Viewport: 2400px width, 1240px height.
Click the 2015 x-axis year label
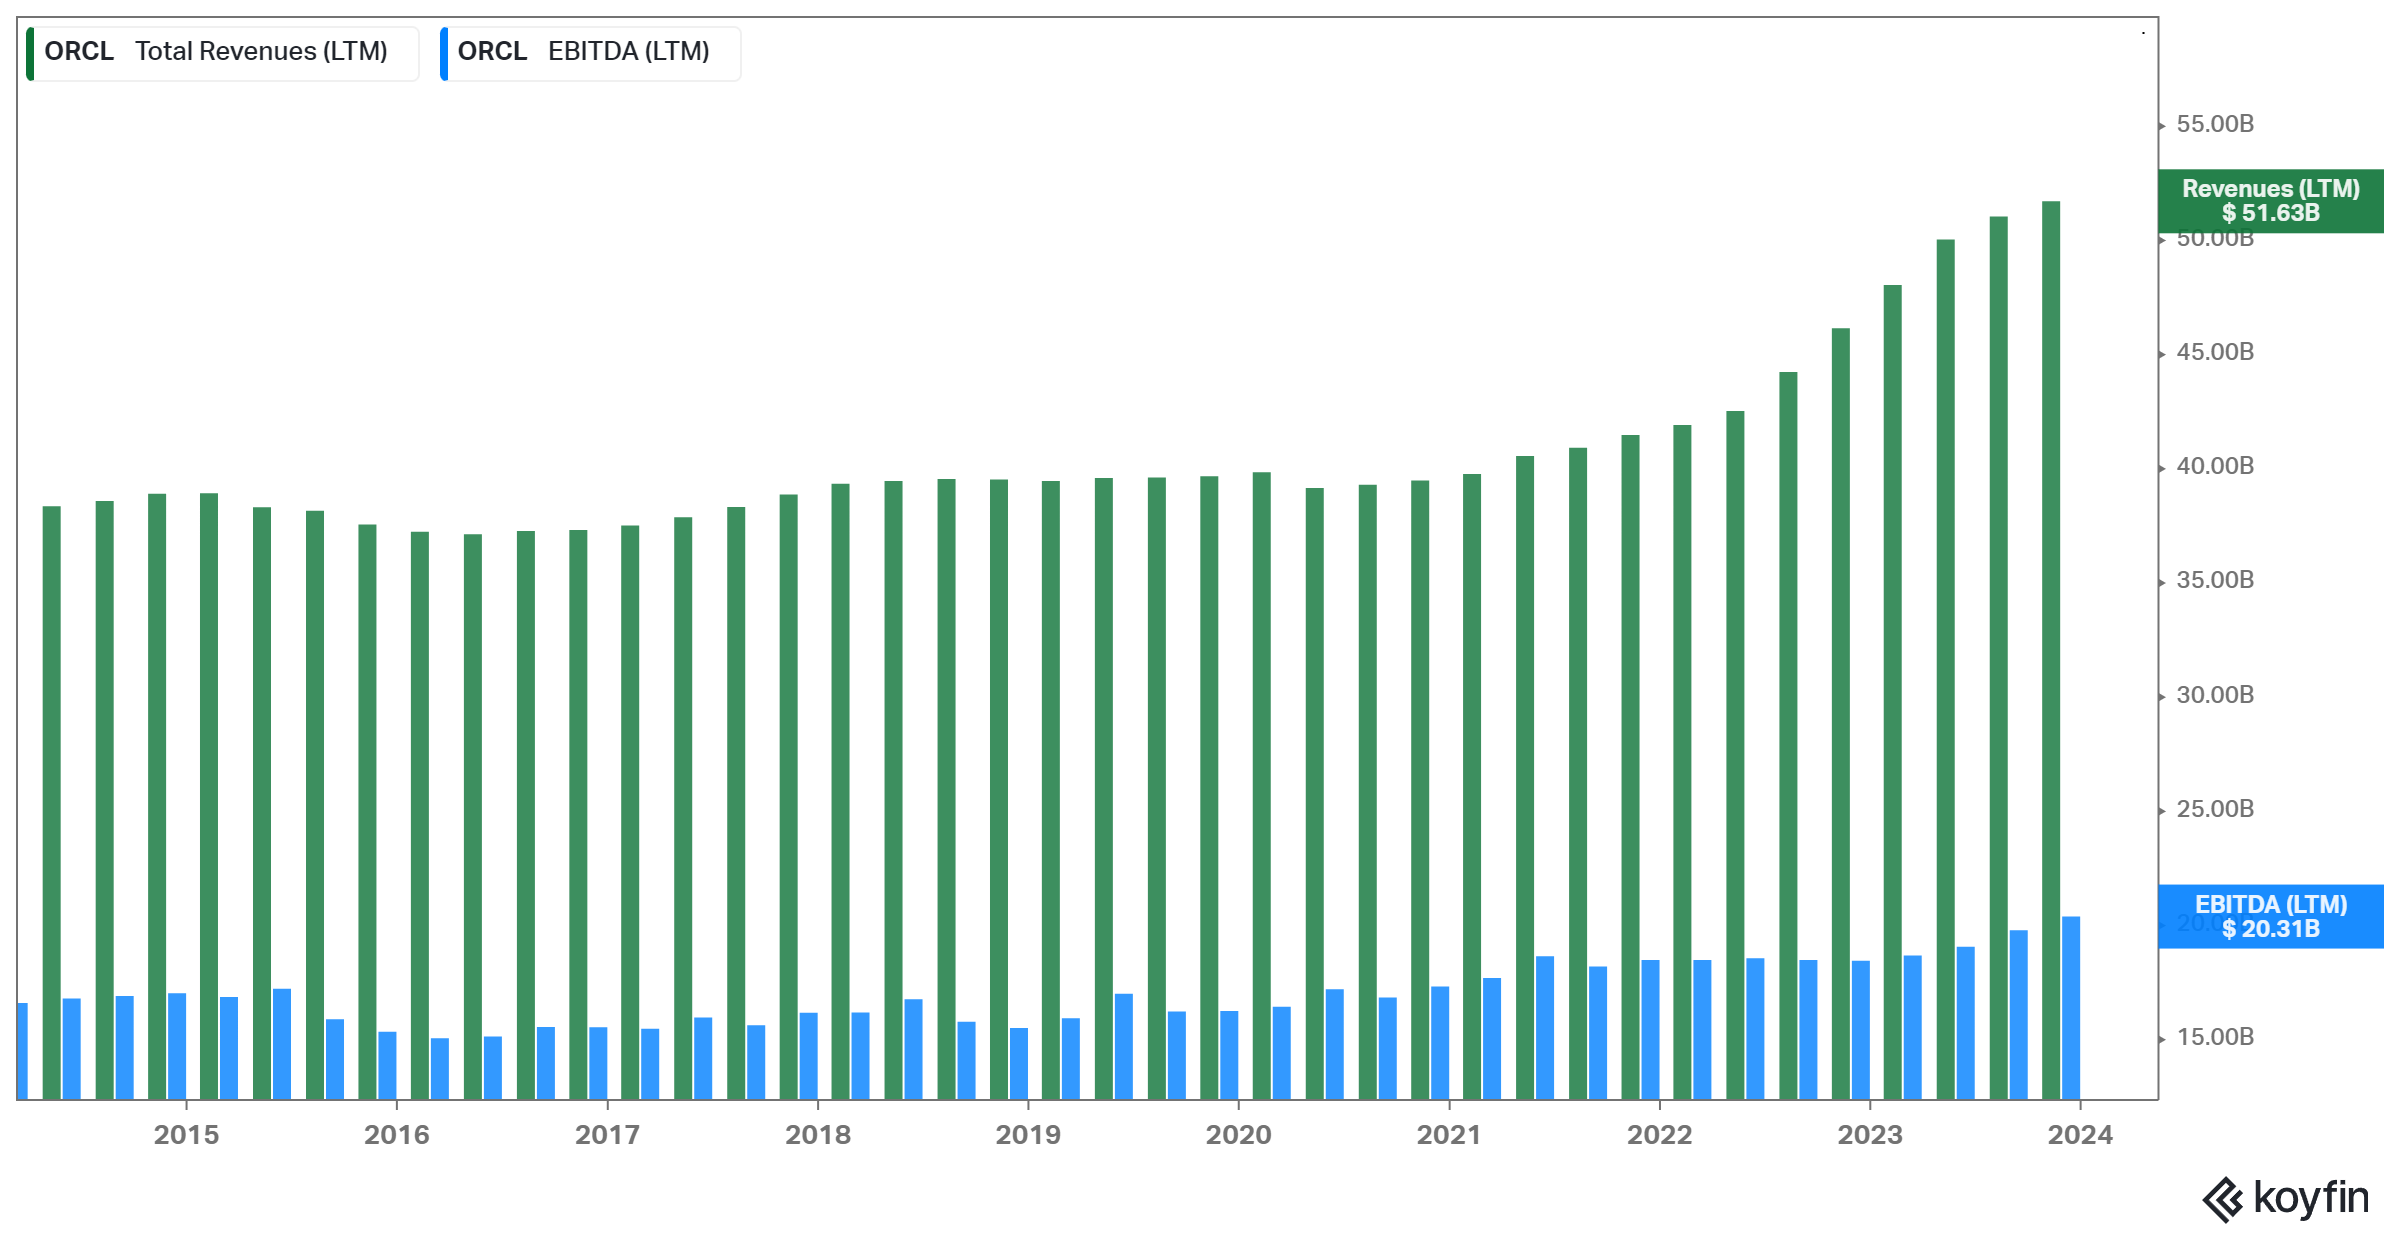(x=186, y=1135)
